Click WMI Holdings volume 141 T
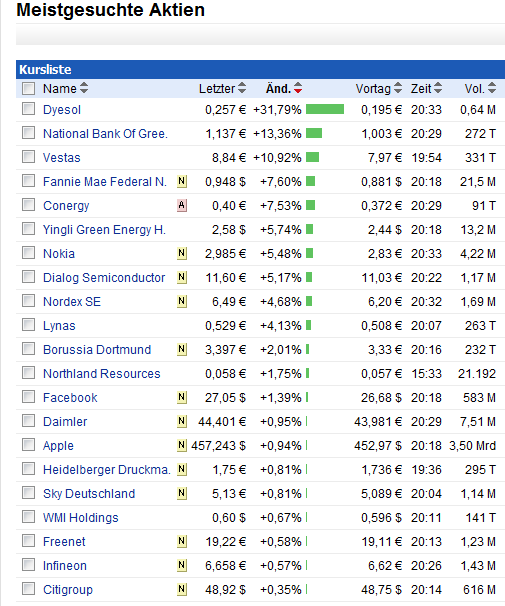Viewport: 505px width, 606px height. point(481,517)
